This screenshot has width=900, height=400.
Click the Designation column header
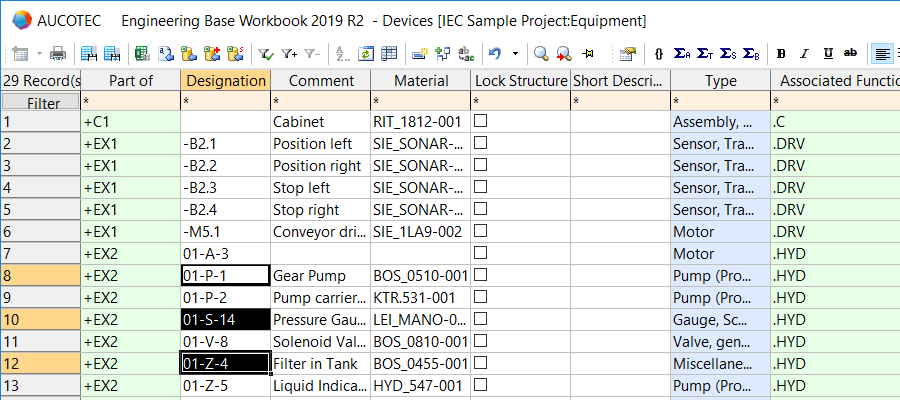point(226,81)
